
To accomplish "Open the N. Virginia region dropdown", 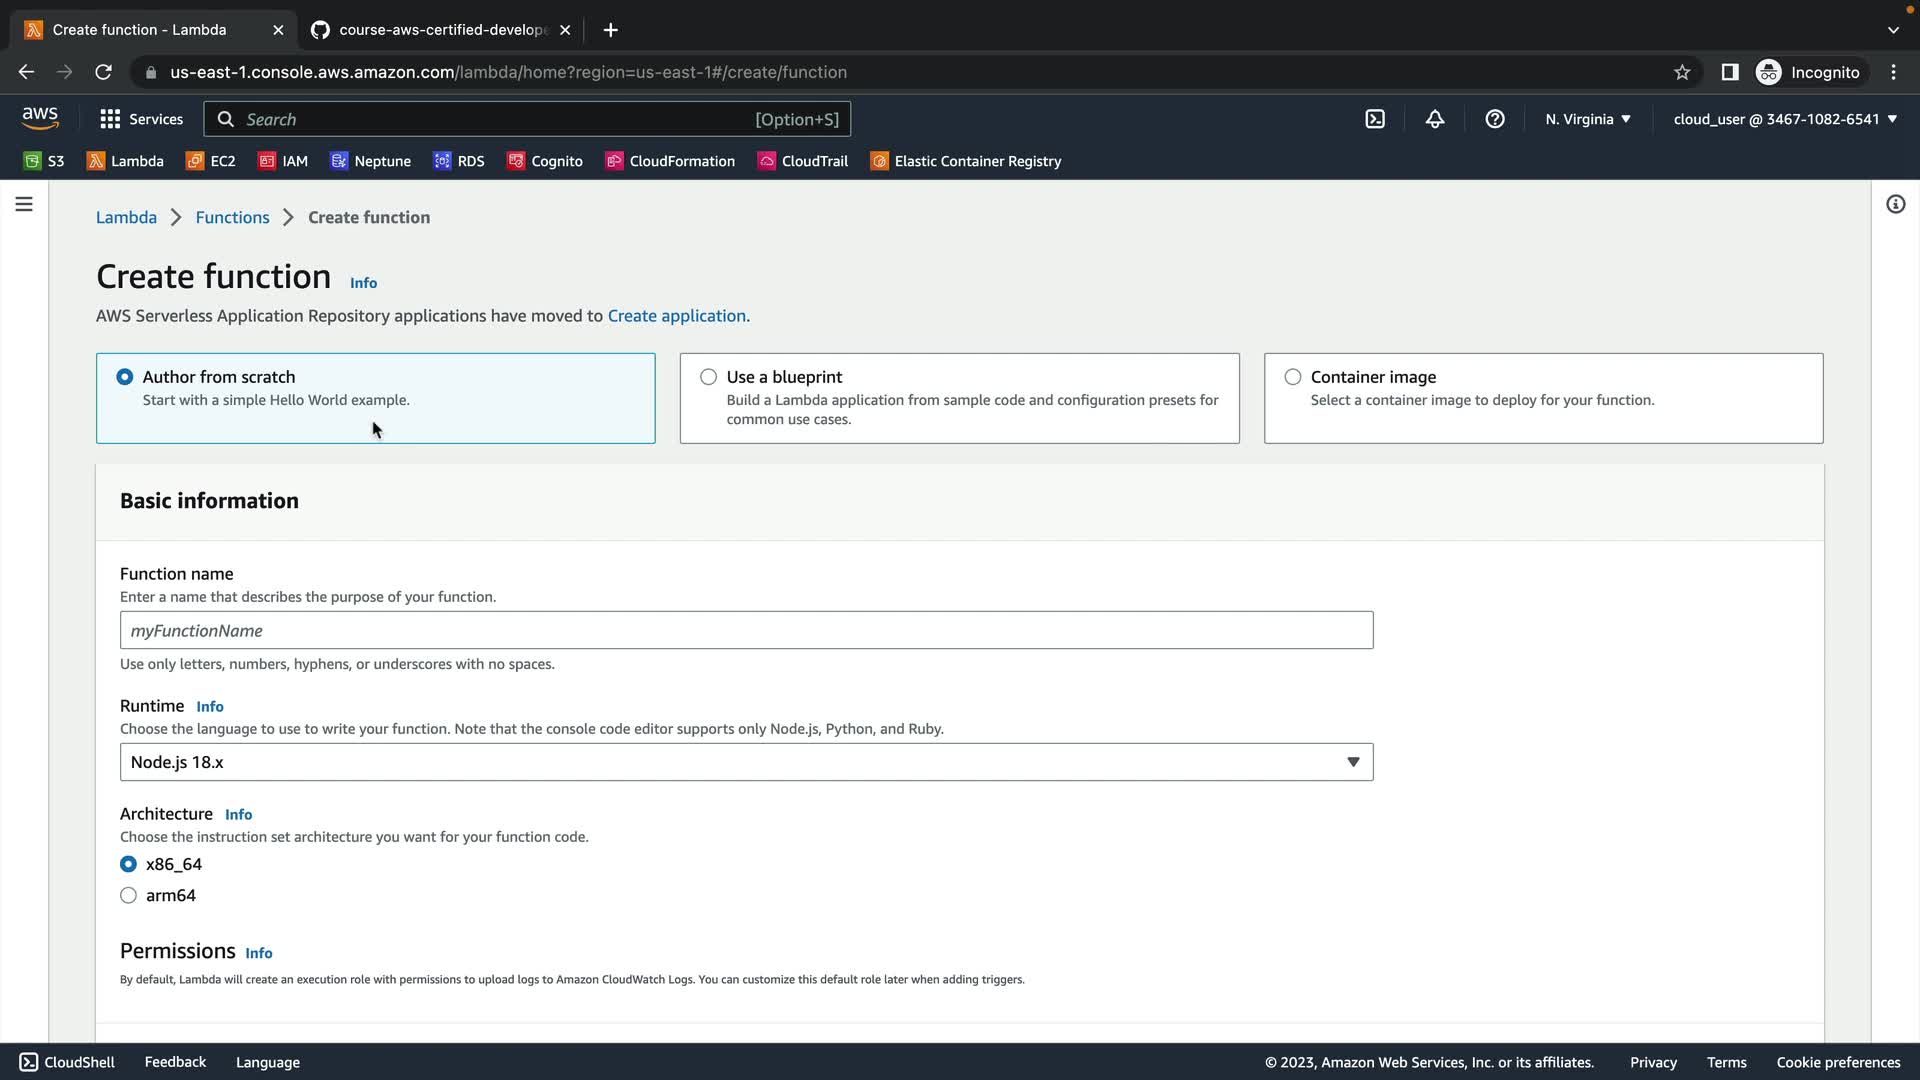I will [1587, 119].
